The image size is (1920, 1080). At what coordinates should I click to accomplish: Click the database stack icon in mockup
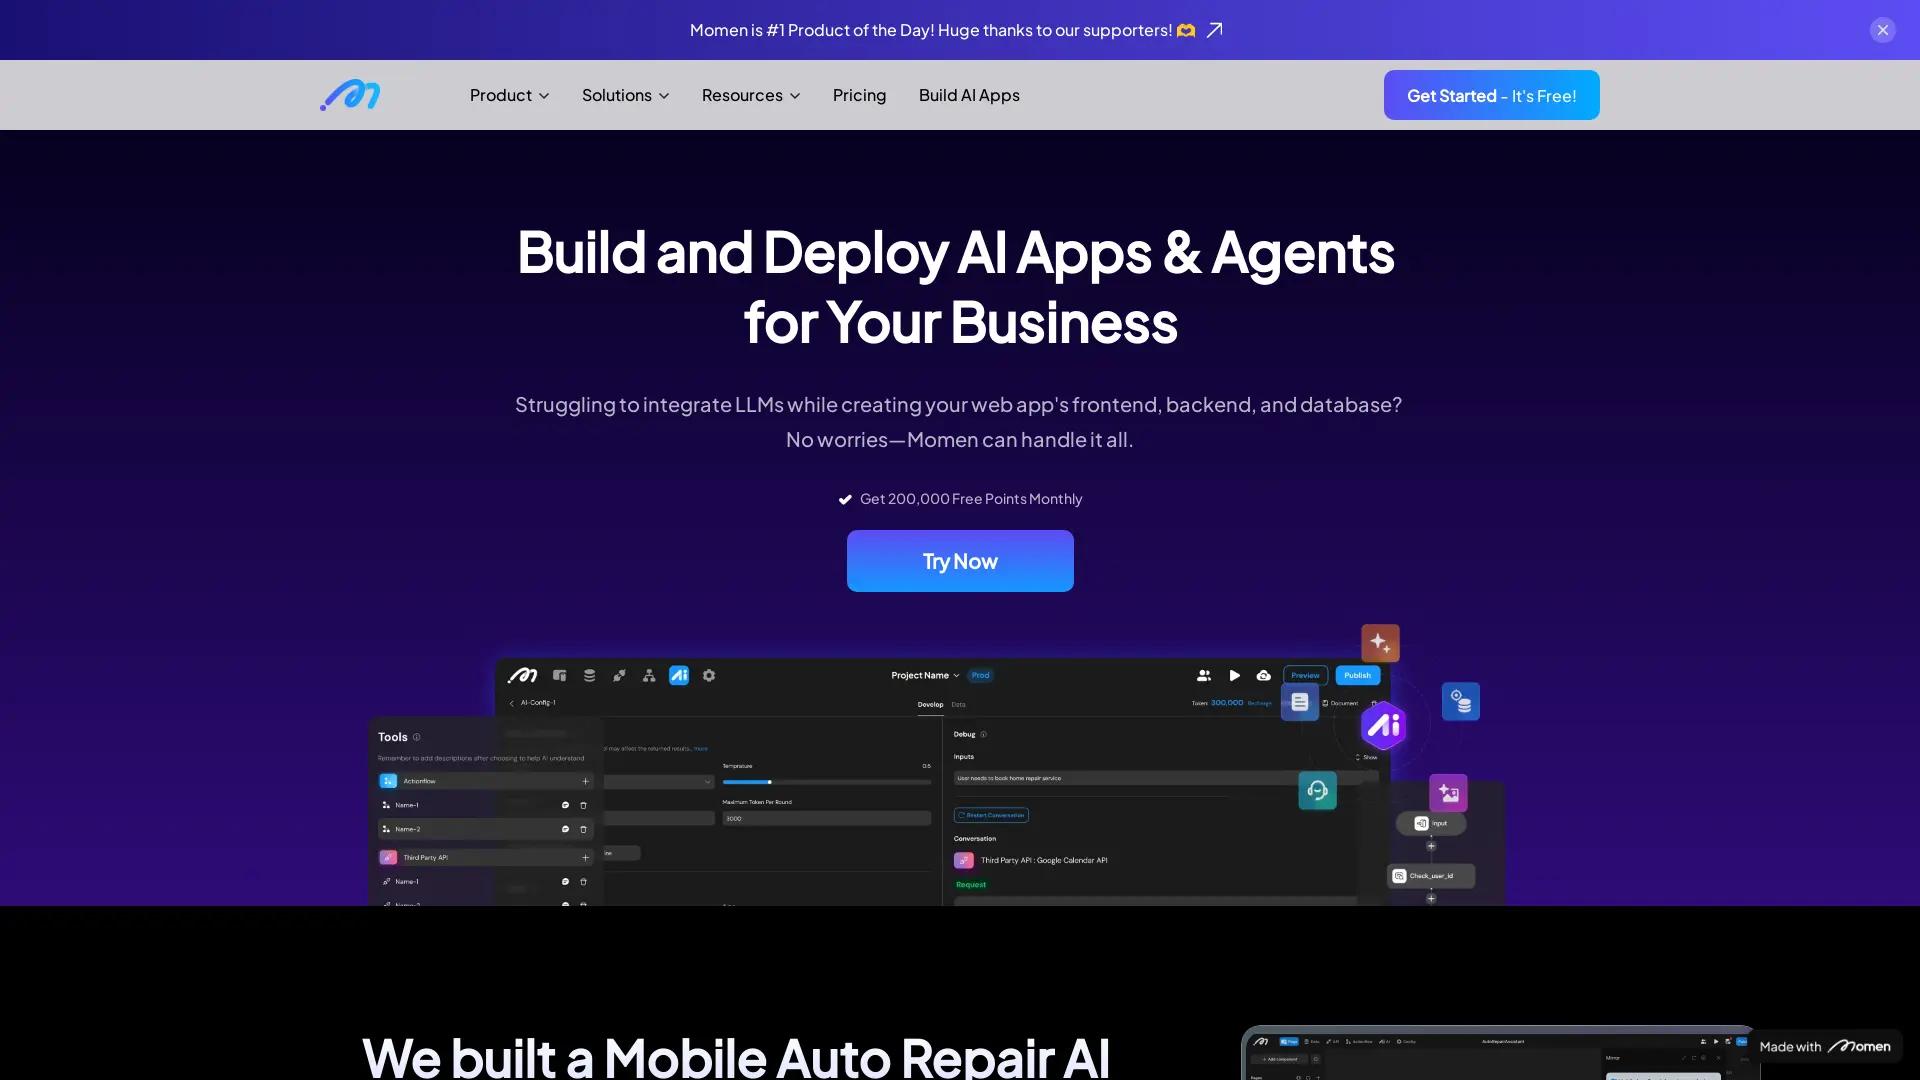coord(589,676)
